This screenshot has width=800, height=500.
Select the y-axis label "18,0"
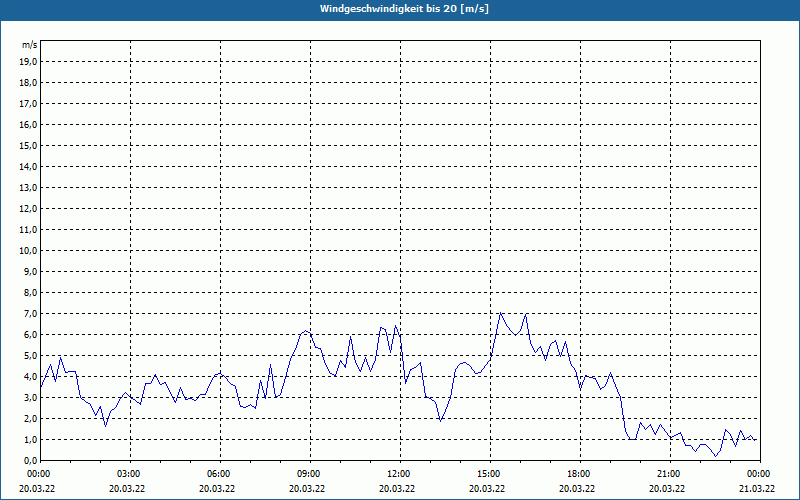pos(29,83)
